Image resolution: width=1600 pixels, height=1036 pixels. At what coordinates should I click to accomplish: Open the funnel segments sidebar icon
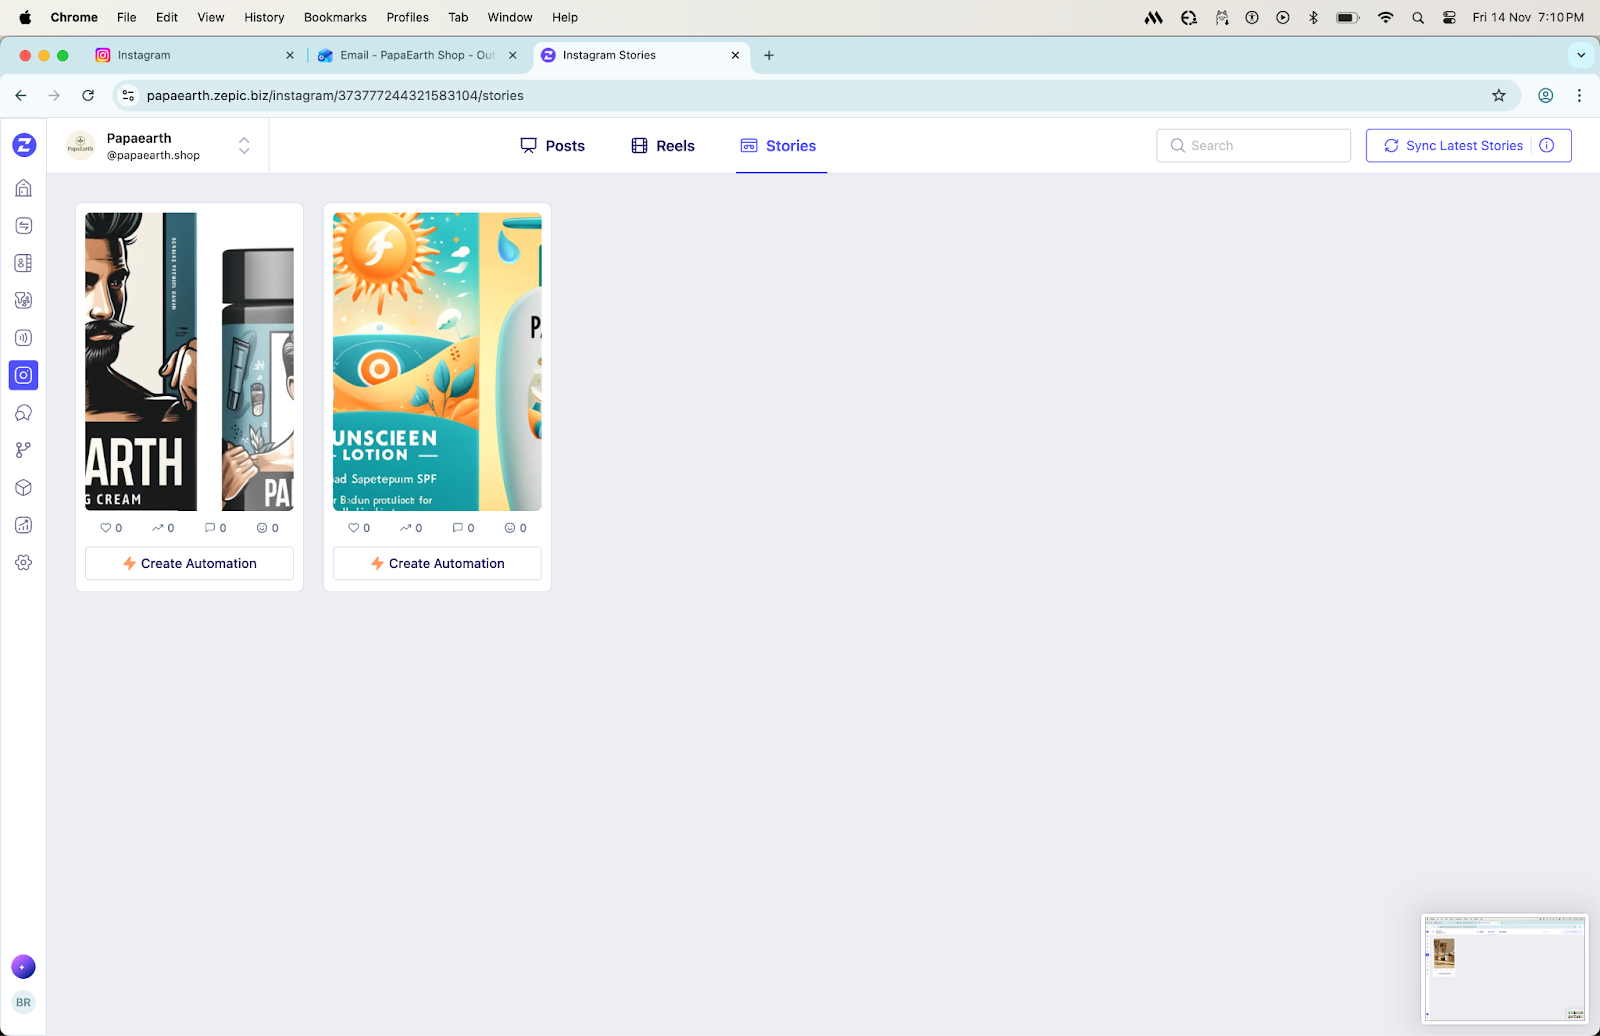click(x=24, y=300)
